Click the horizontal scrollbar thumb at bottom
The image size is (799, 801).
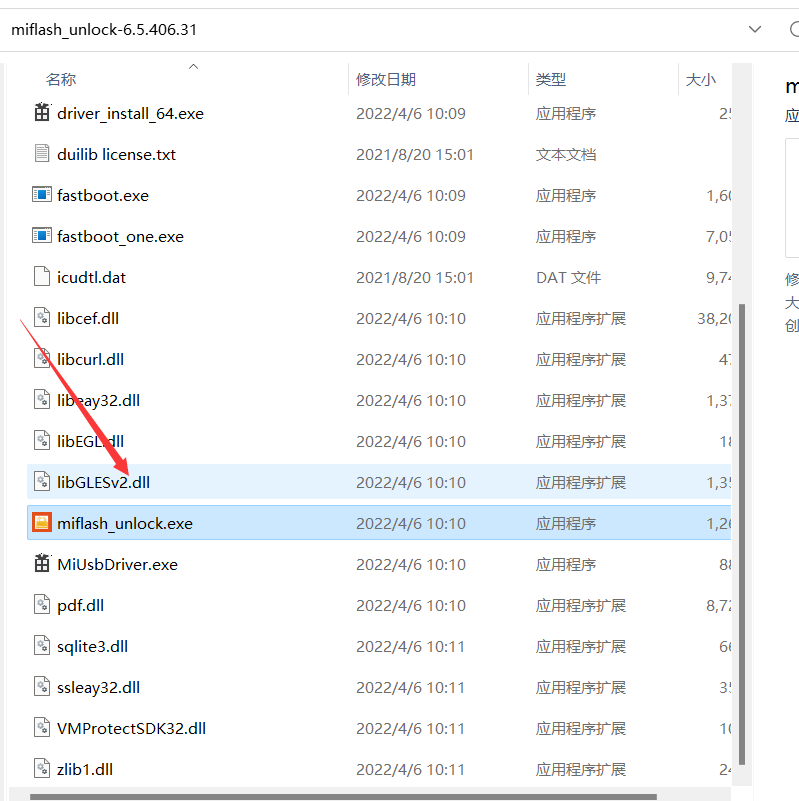click(x=343, y=796)
